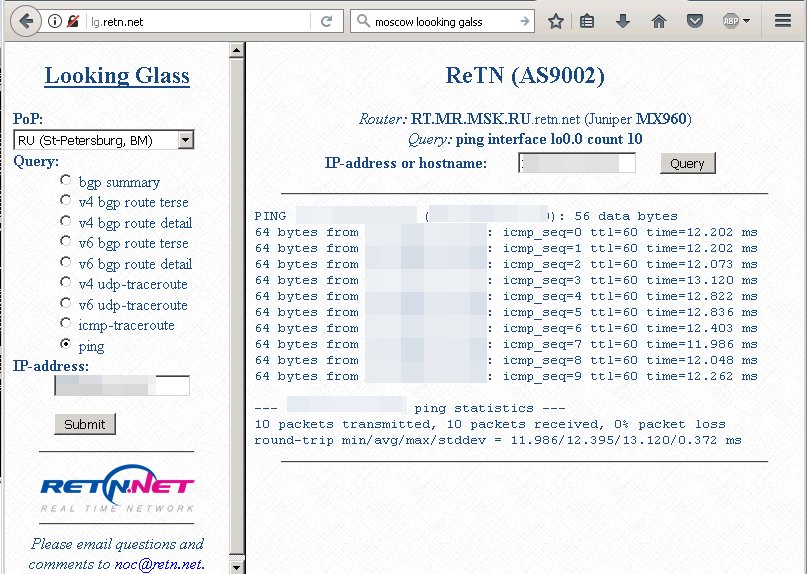Open the PoP dropdown showing St-Petersburg
Screen dimensions: 807x574
point(103,140)
